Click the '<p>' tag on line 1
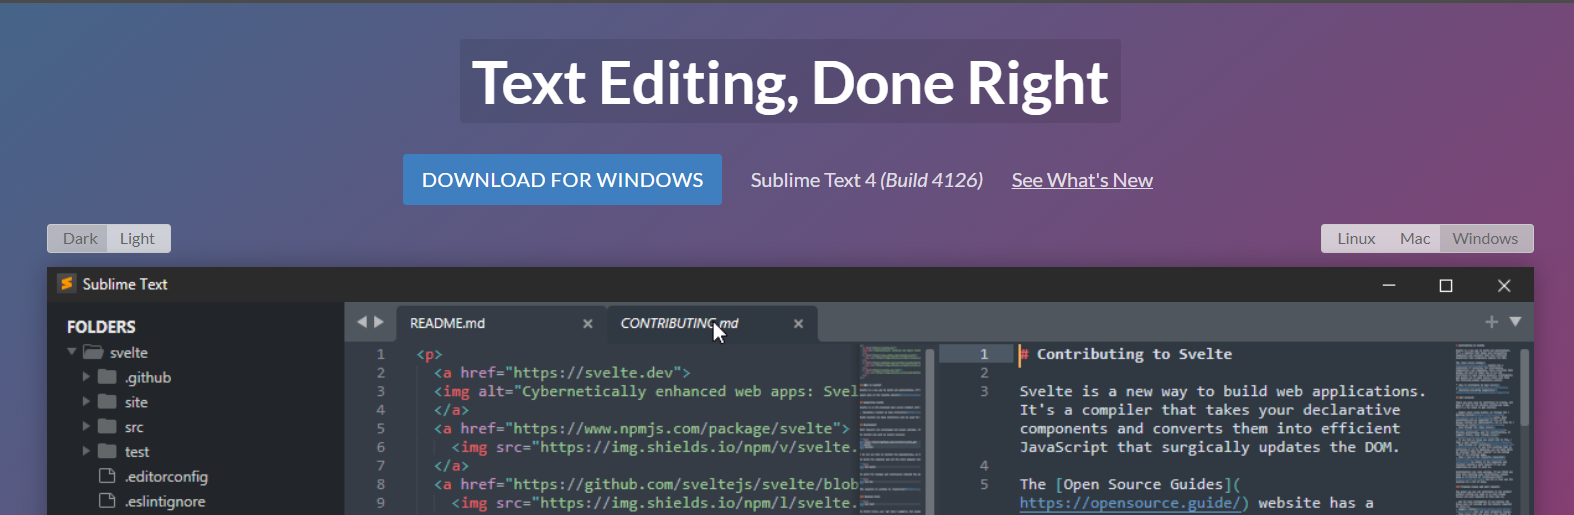1574x515 pixels. pos(429,354)
